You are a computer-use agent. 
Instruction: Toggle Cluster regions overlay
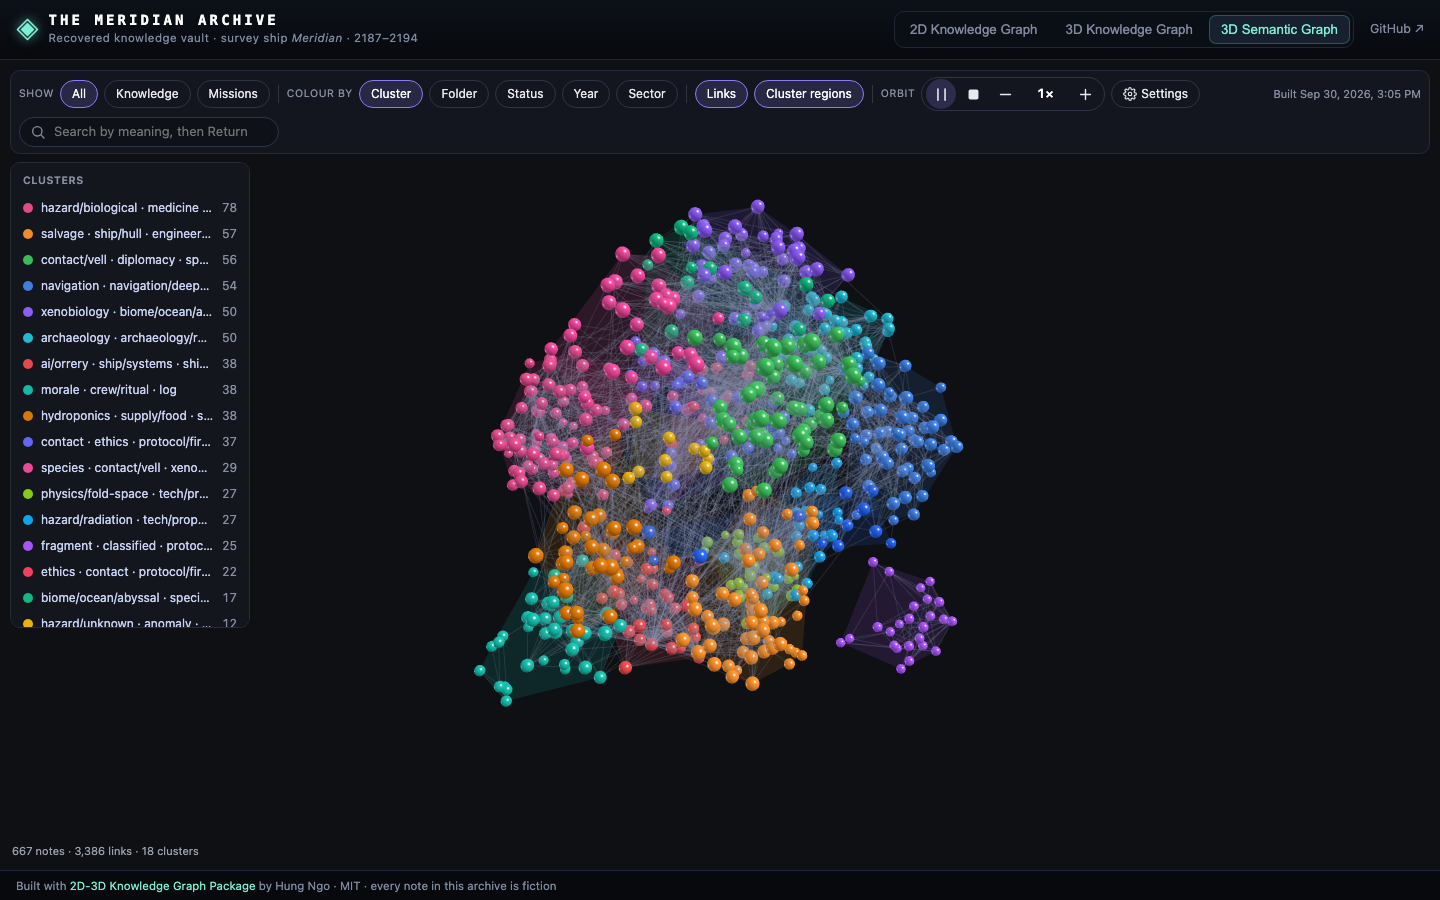click(x=809, y=94)
